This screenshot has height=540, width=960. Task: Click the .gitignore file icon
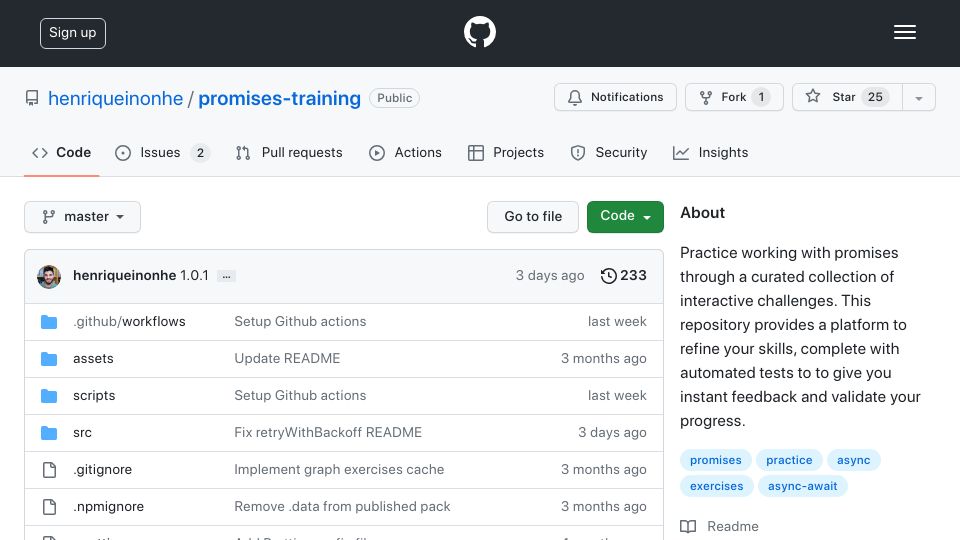(49, 470)
